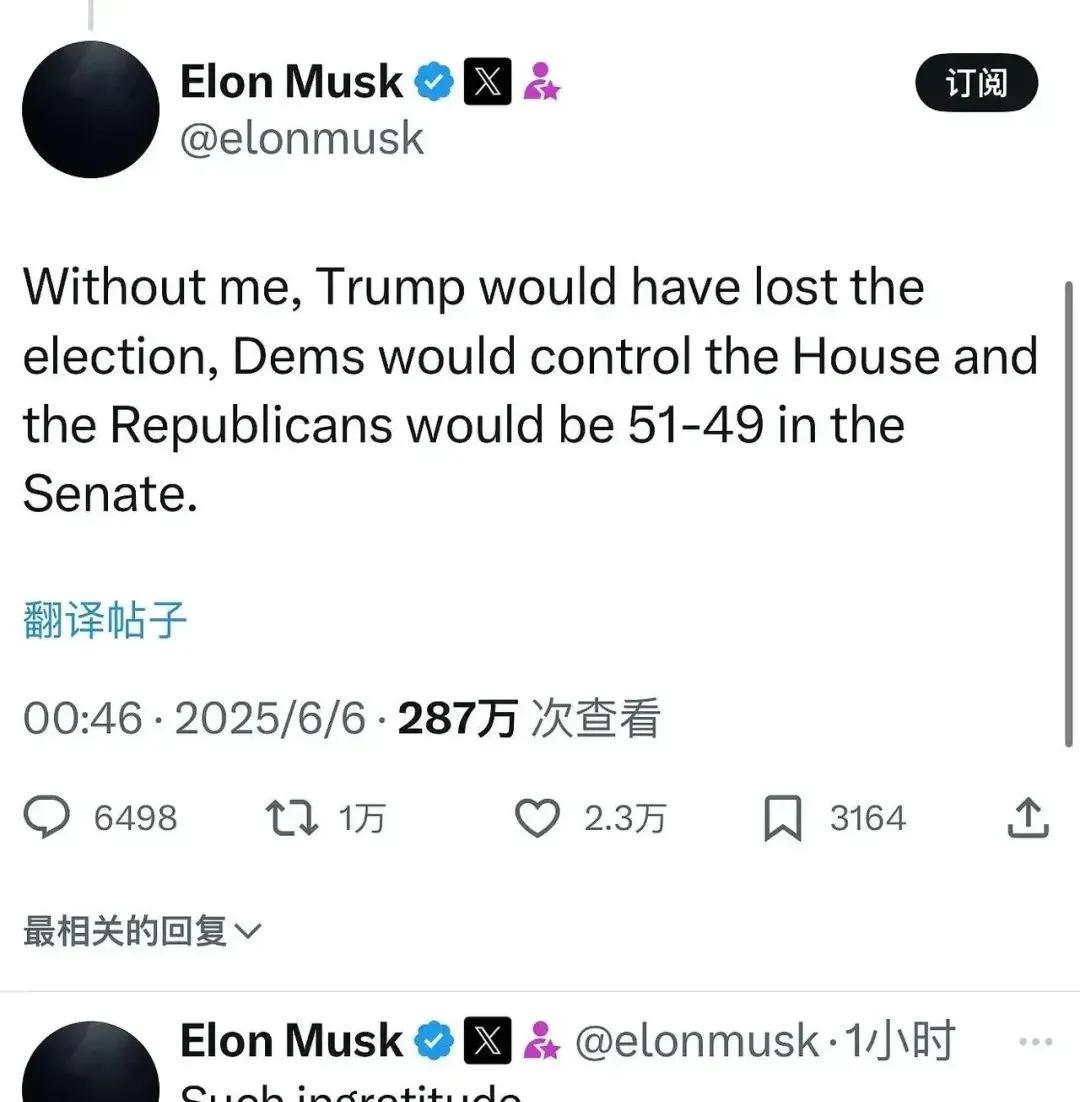Bookmark this post

point(782,818)
